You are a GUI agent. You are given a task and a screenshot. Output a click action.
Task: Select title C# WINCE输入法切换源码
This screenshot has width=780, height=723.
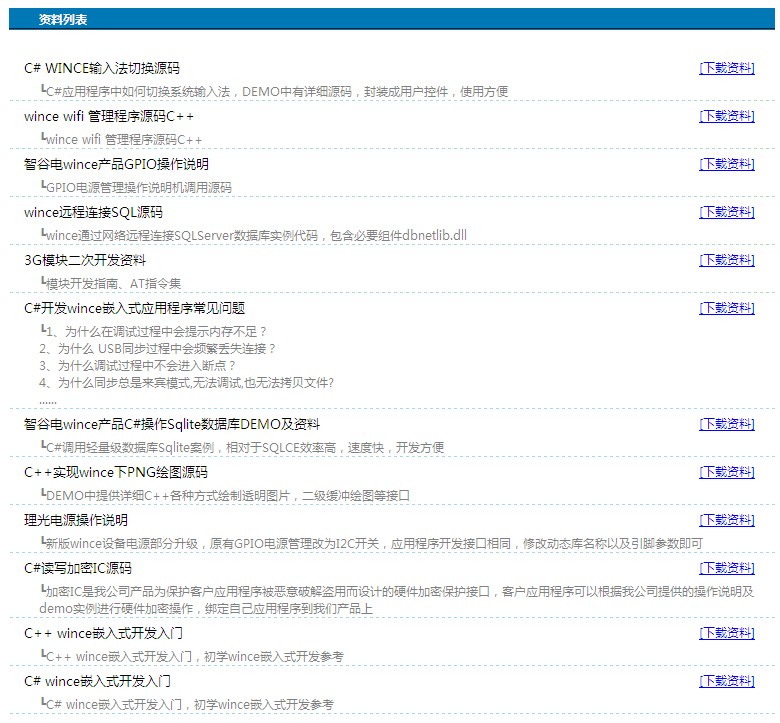(102, 68)
